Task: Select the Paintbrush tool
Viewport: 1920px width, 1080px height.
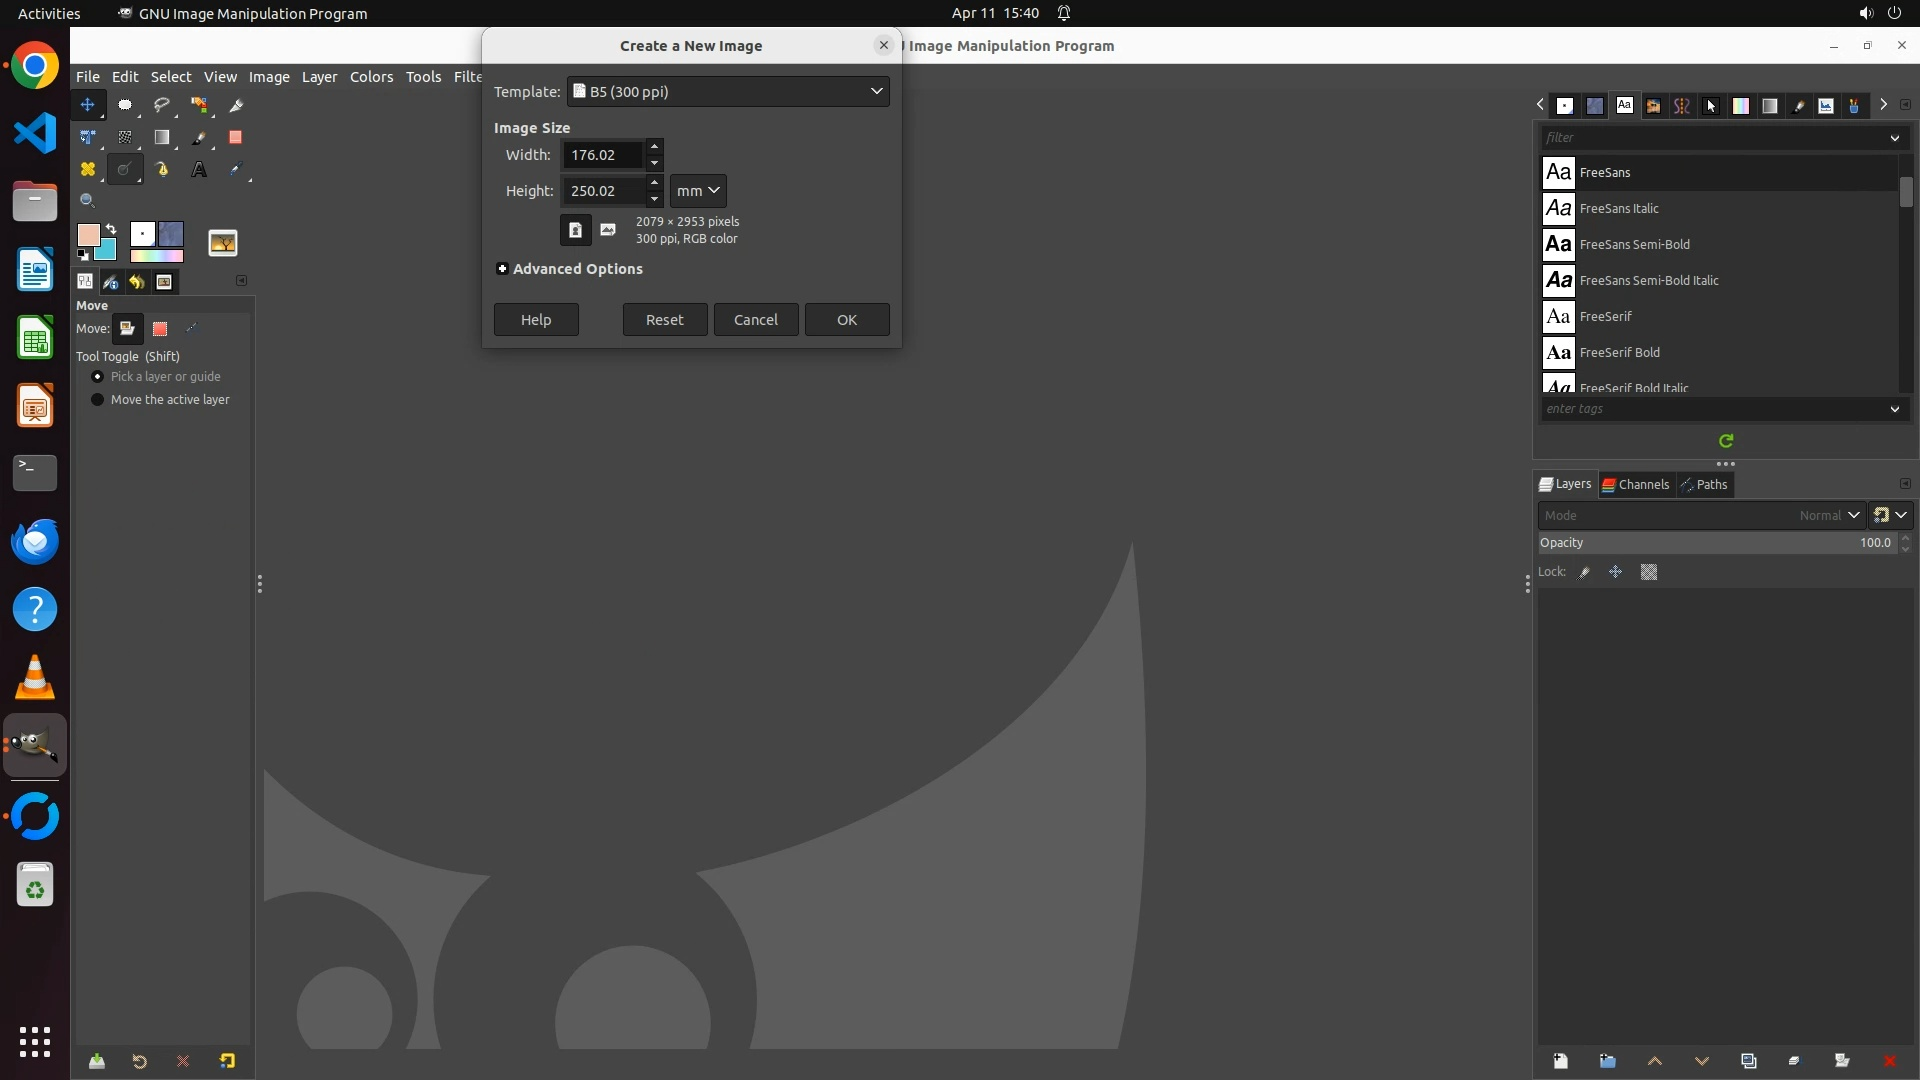Action: [199, 138]
